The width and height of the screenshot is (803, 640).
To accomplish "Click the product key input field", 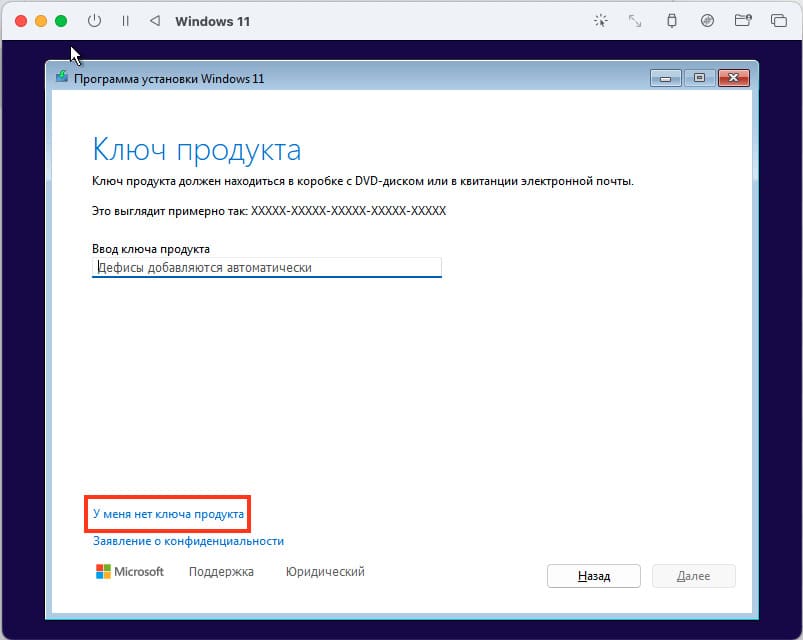I will tap(266, 268).
